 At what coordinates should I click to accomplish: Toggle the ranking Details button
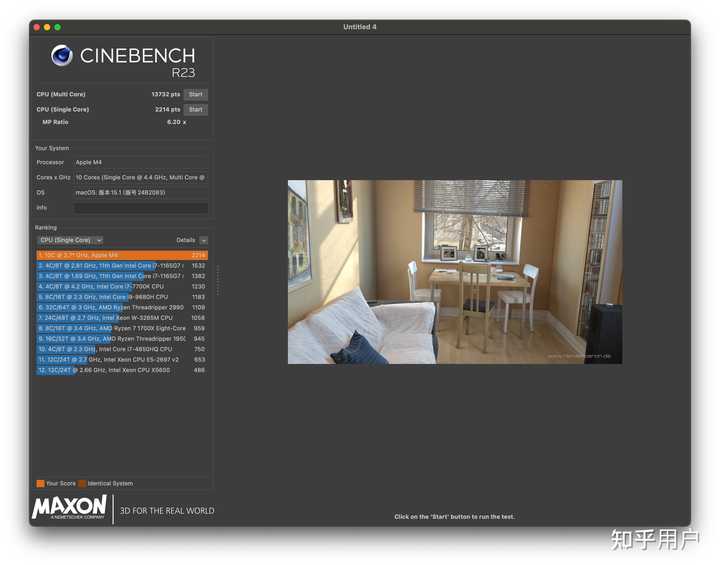coord(204,240)
